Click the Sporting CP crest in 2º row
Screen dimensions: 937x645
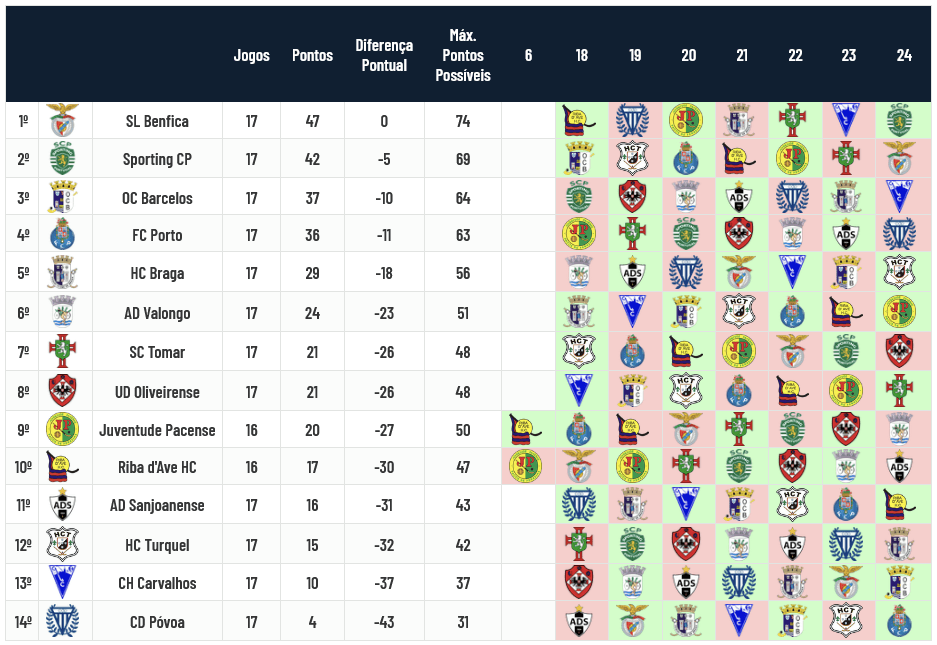pos(65,159)
